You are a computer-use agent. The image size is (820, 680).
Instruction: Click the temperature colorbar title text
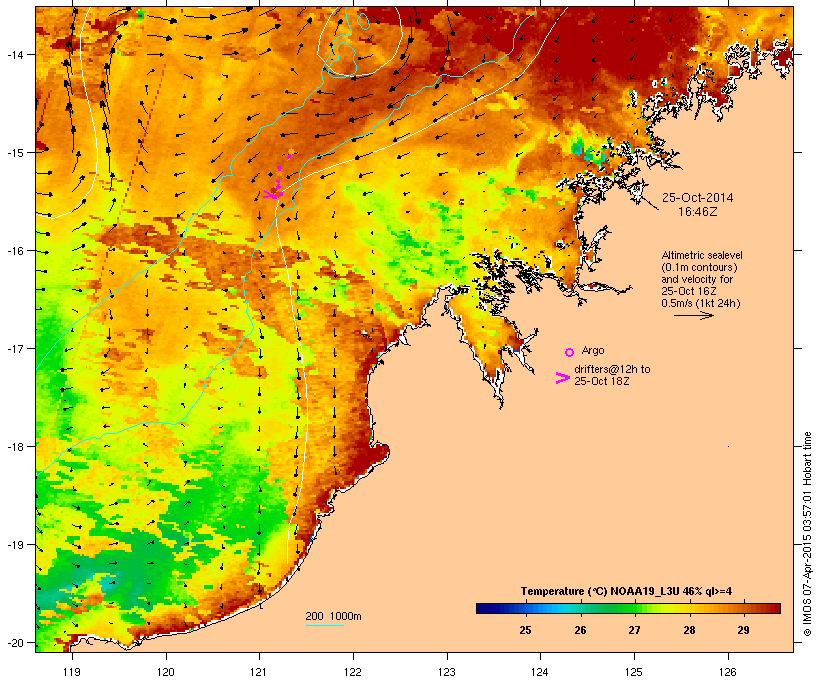[626, 592]
